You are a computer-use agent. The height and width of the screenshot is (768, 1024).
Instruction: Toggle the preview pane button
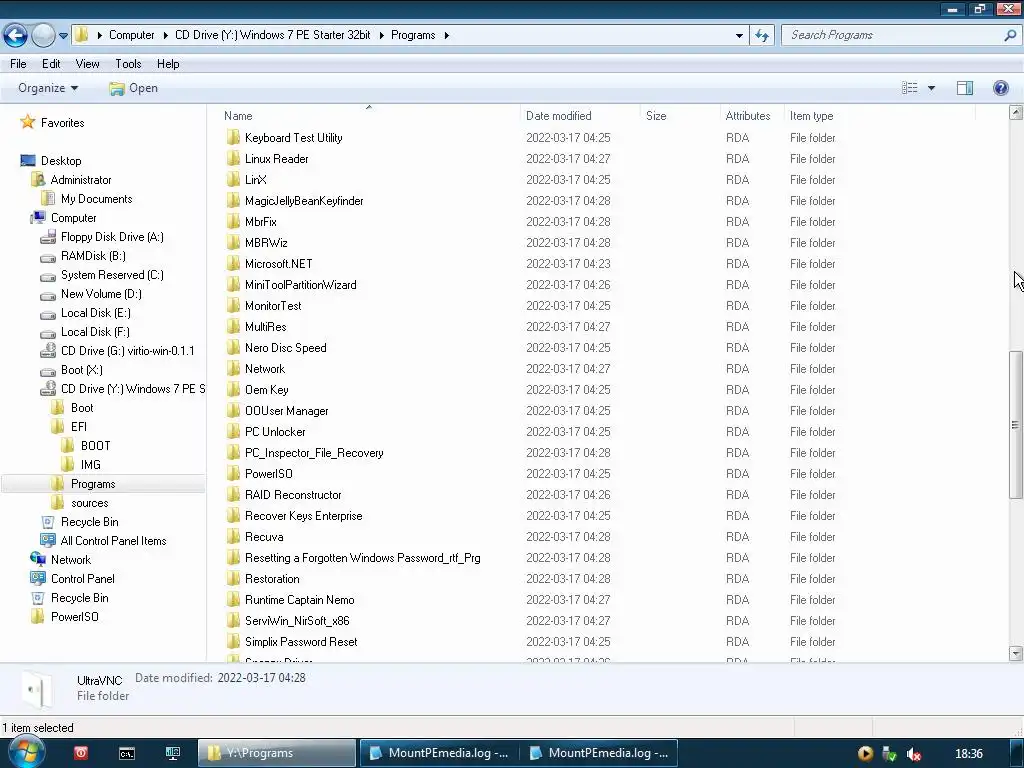click(x=965, y=88)
